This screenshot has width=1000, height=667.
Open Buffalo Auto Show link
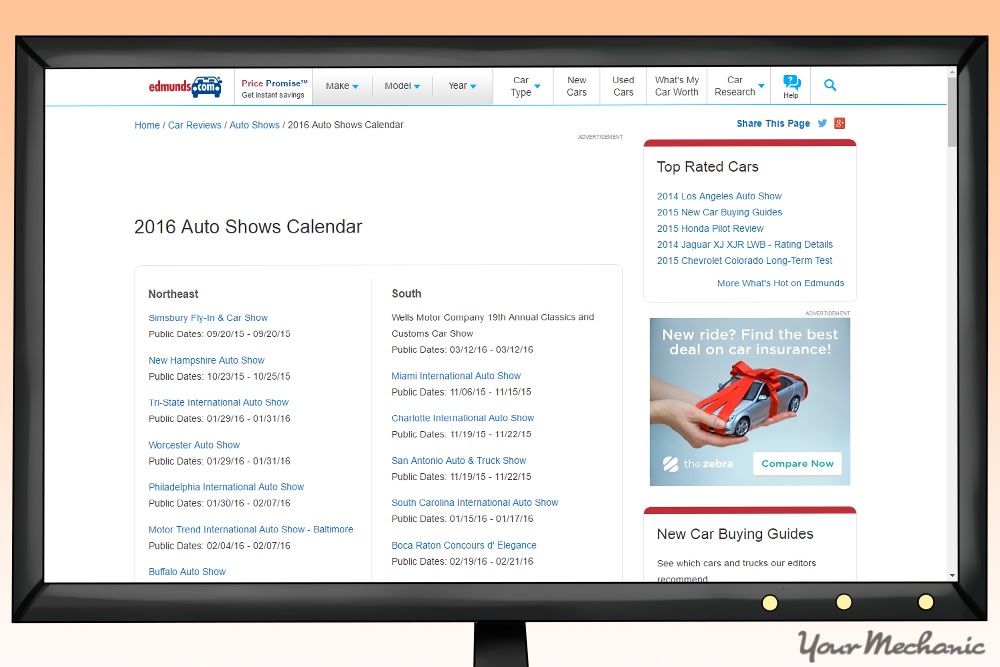[x=187, y=571]
